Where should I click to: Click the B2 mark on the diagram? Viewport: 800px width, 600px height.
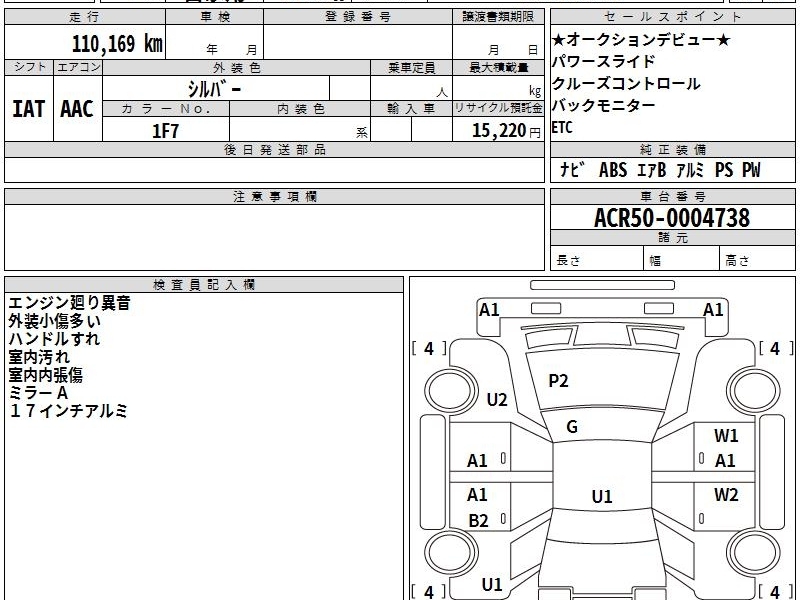click(x=479, y=521)
